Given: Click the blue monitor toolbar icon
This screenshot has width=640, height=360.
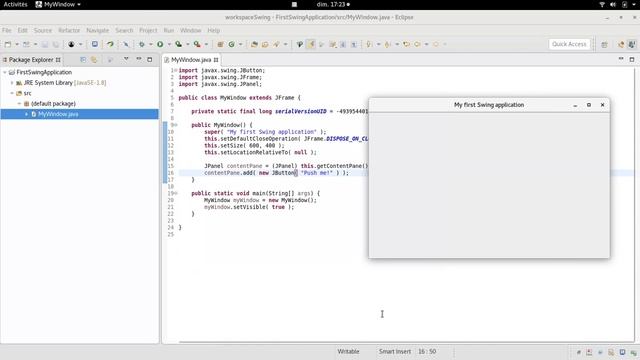Looking at the screenshot, I should [x=95, y=44].
